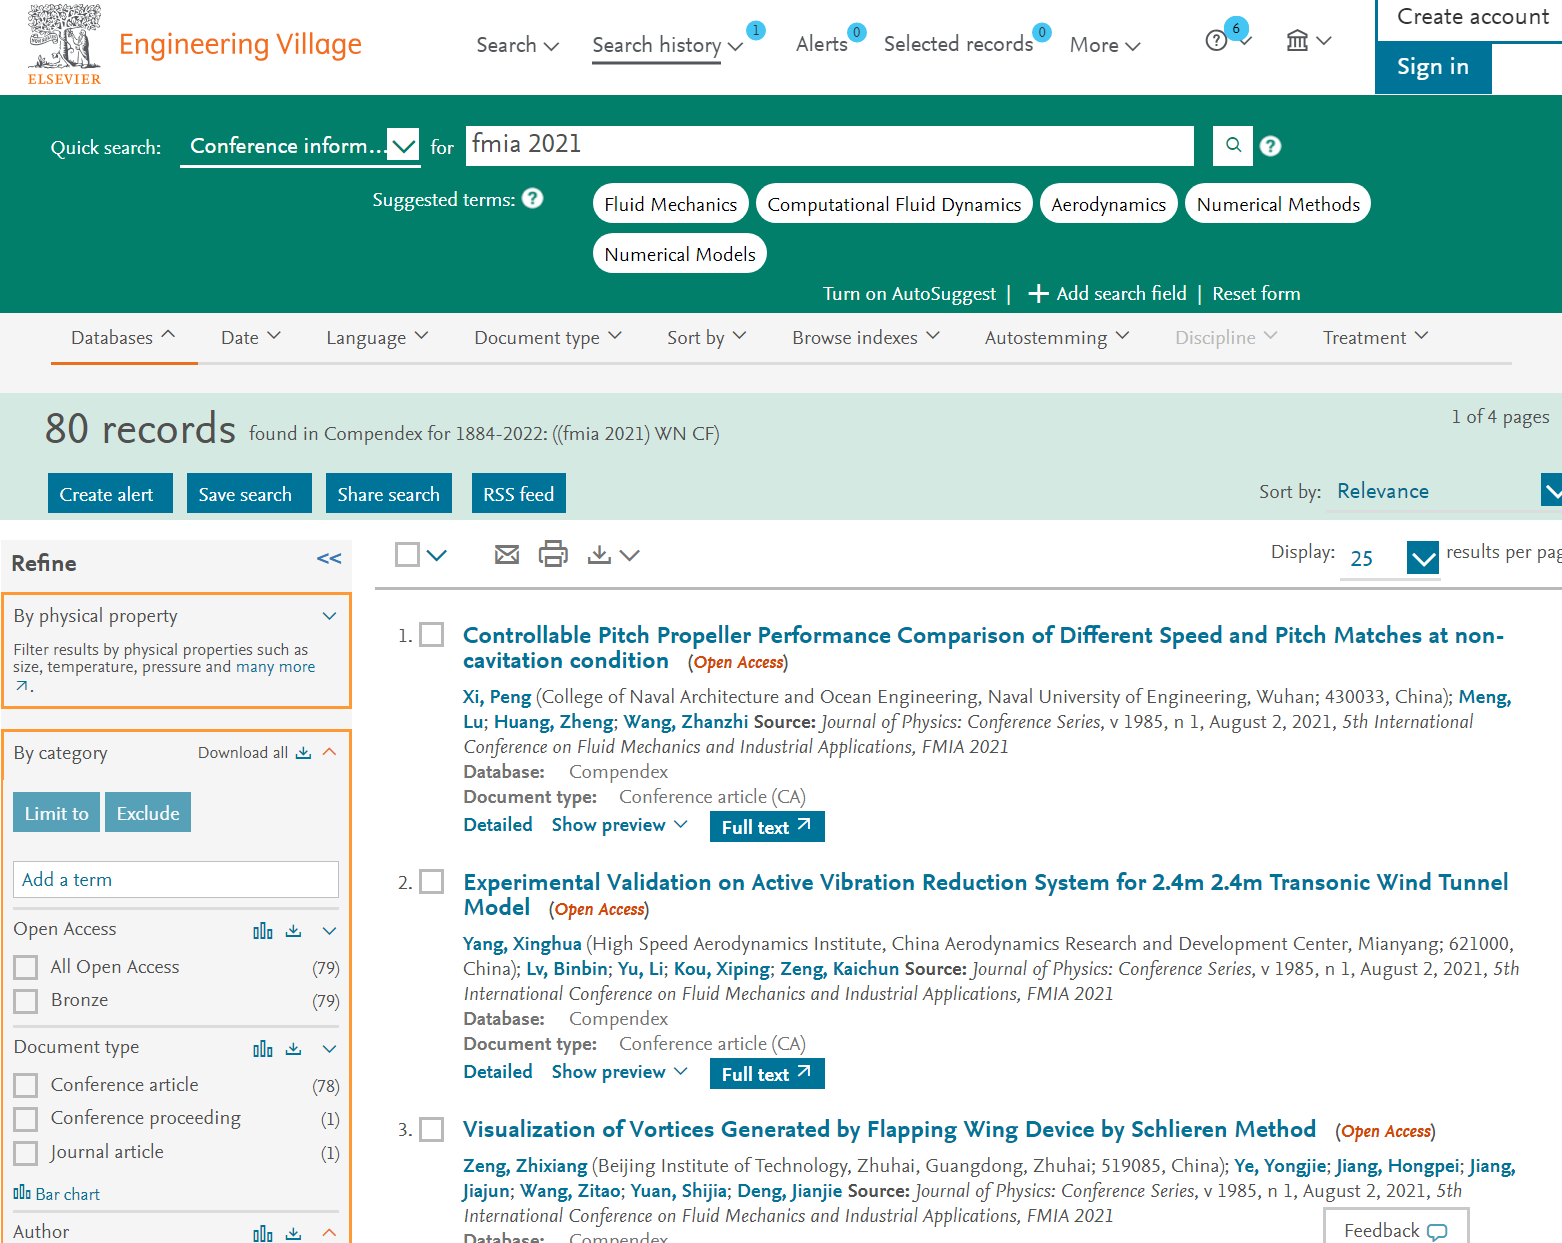The width and height of the screenshot is (1562, 1243).
Task: Select Fluid Mechanics suggested term
Action: 670,204
